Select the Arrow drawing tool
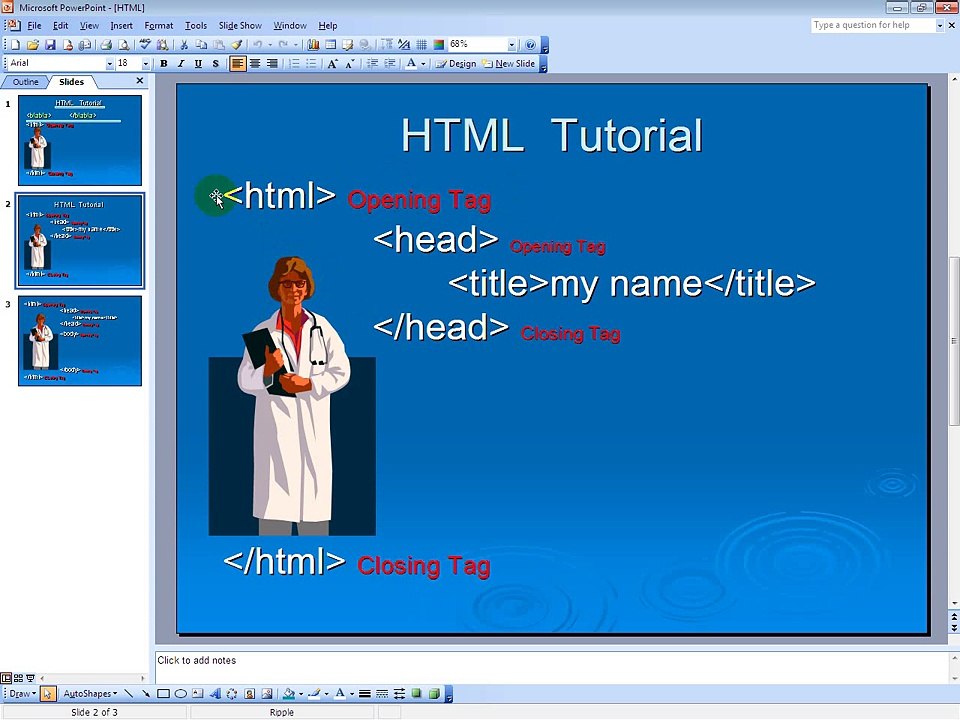Image resolution: width=960 pixels, height=720 pixels. [x=146, y=694]
